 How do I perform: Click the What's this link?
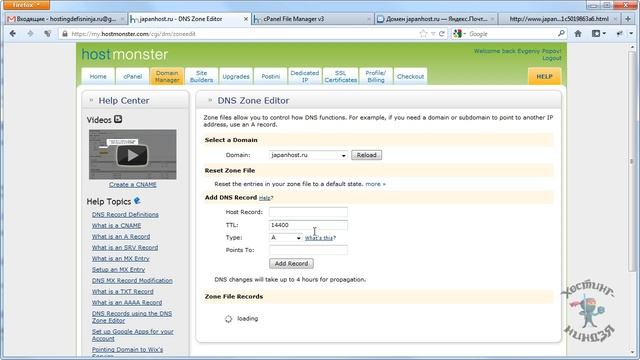click(319, 238)
